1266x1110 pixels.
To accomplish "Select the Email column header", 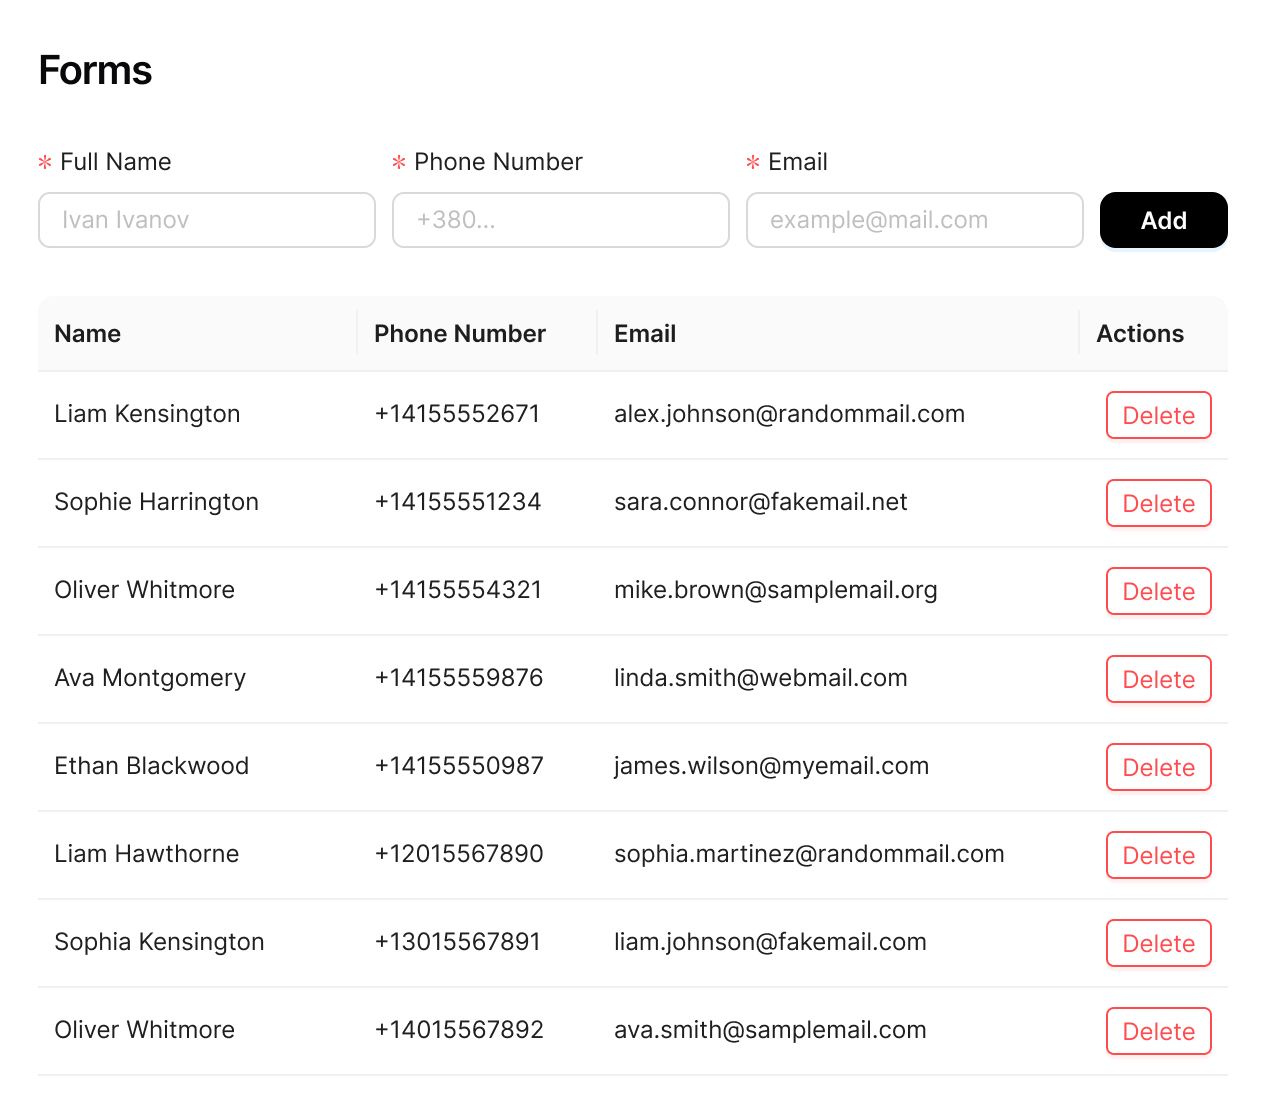I will 645,334.
